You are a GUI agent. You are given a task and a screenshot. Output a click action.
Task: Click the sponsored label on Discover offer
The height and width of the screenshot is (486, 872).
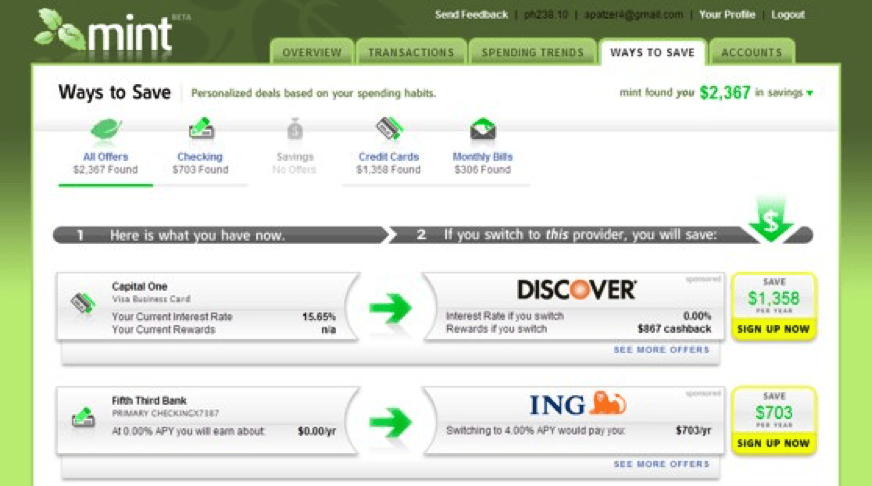(x=703, y=279)
